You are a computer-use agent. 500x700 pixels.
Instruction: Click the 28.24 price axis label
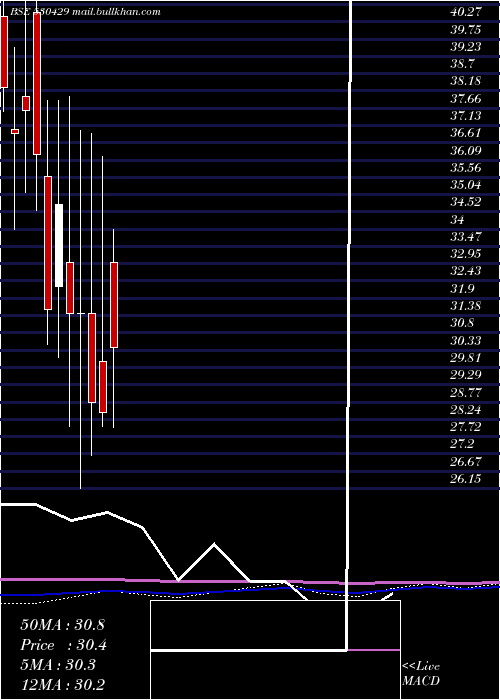(x=466, y=410)
